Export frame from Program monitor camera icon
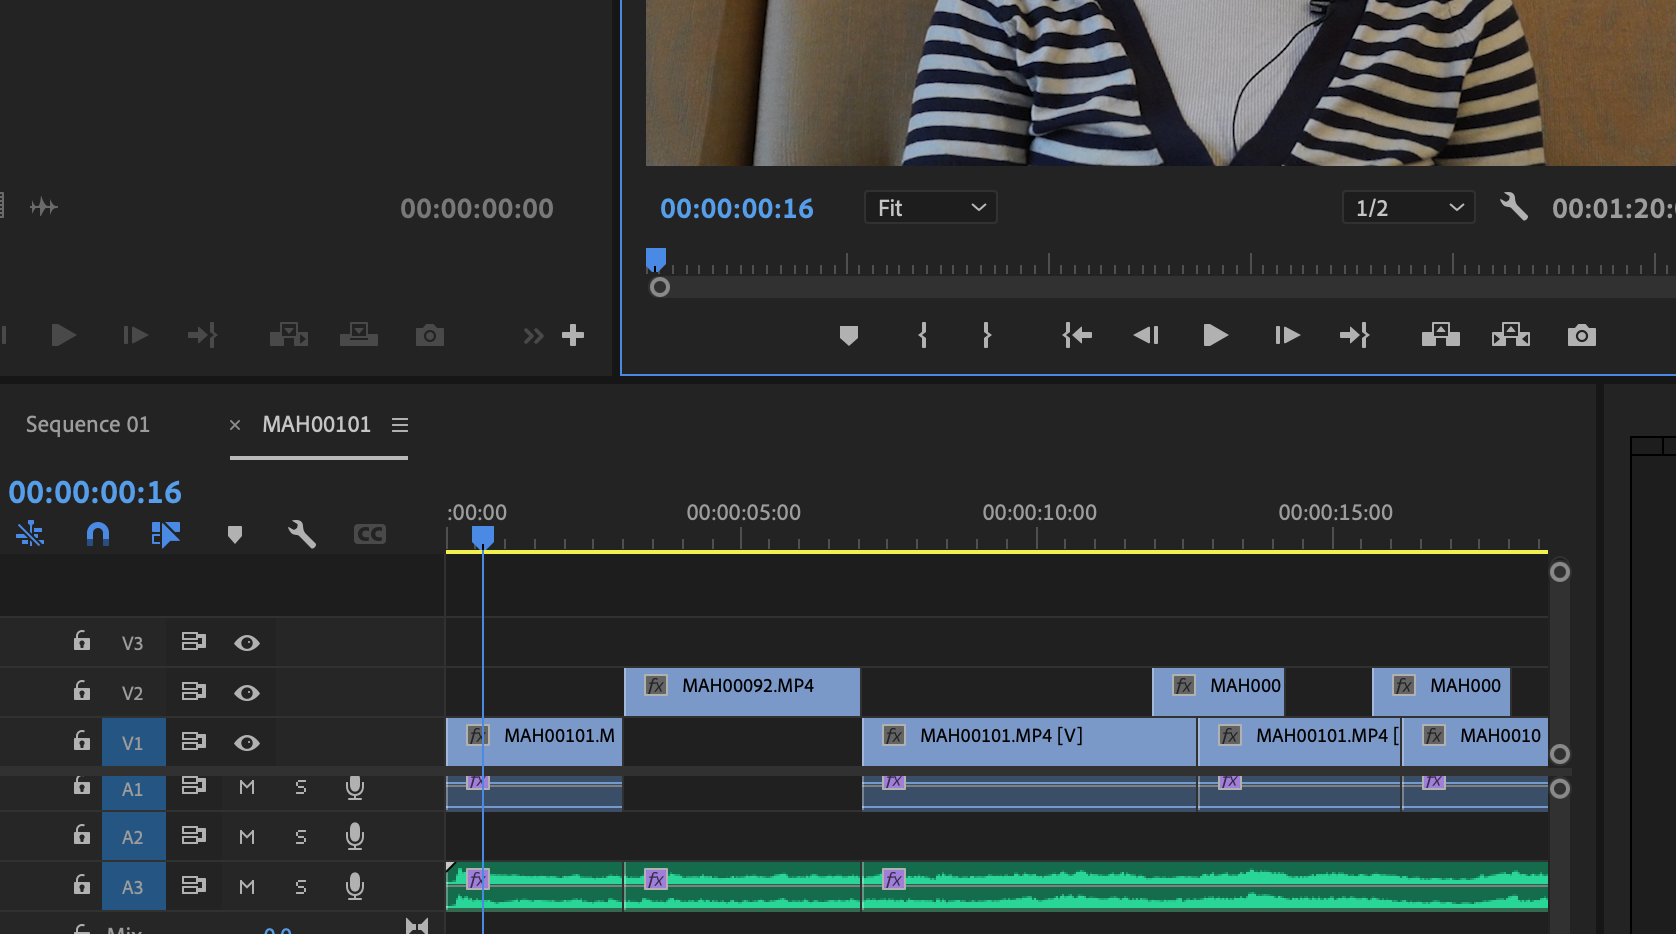The image size is (1676, 934). [x=1582, y=335]
